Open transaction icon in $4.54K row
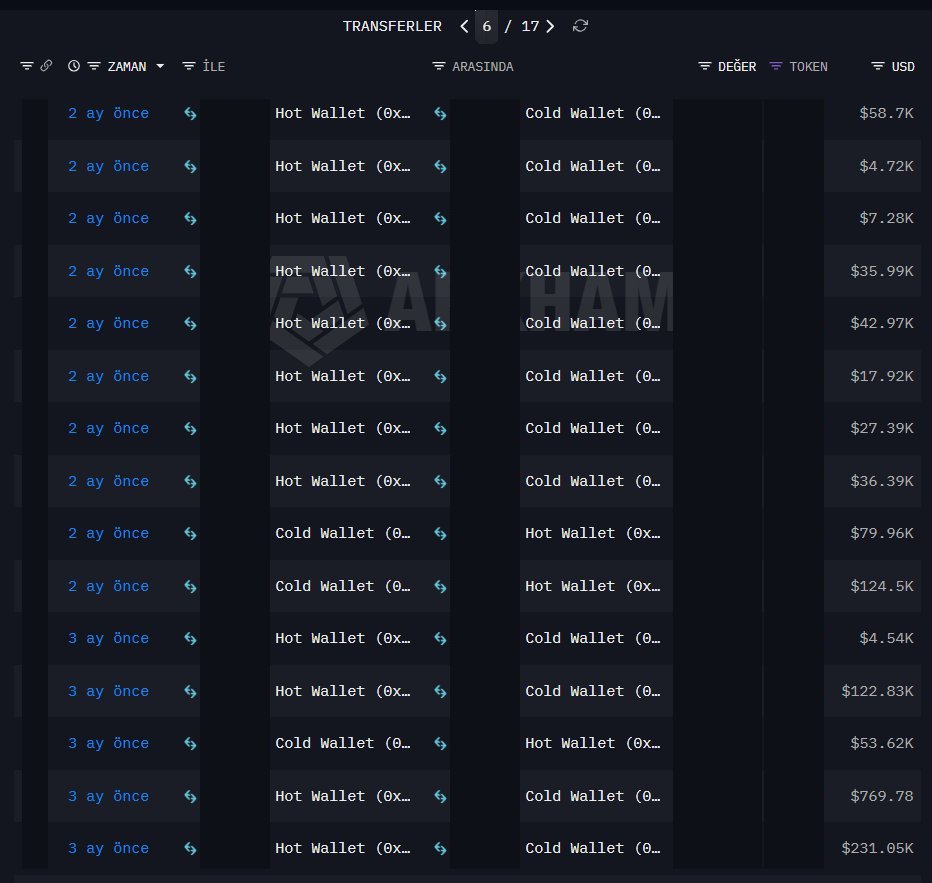The height and width of the screenshot is (883, 932). click(x=190, y=639)
